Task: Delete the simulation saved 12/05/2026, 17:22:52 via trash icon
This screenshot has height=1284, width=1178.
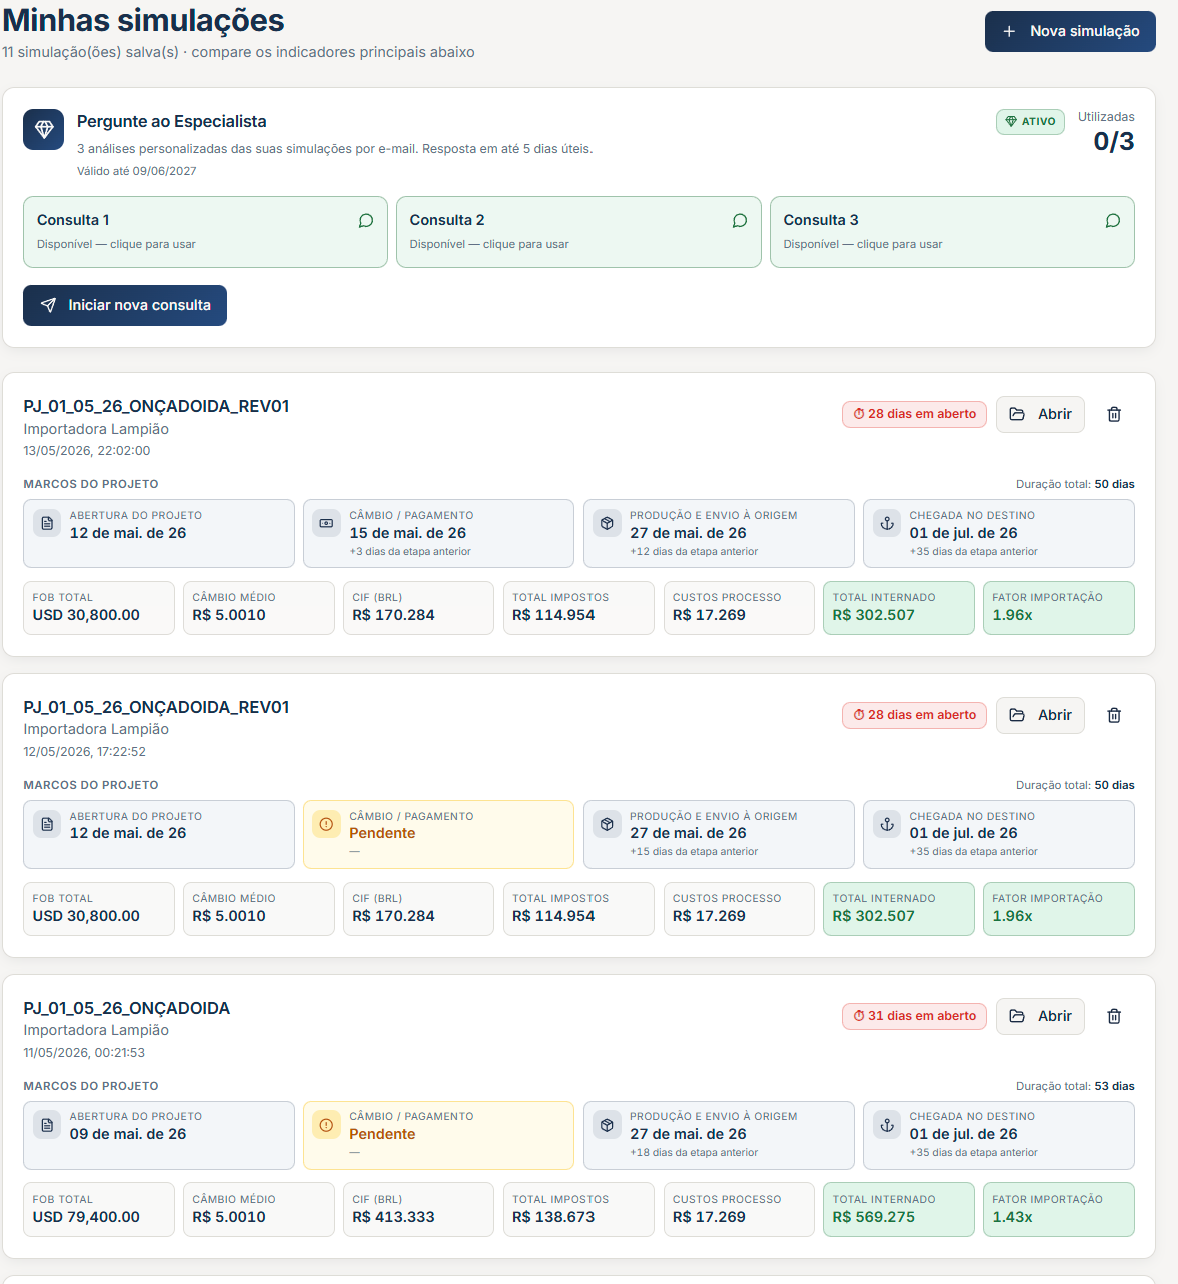Action: [1114, 715]
